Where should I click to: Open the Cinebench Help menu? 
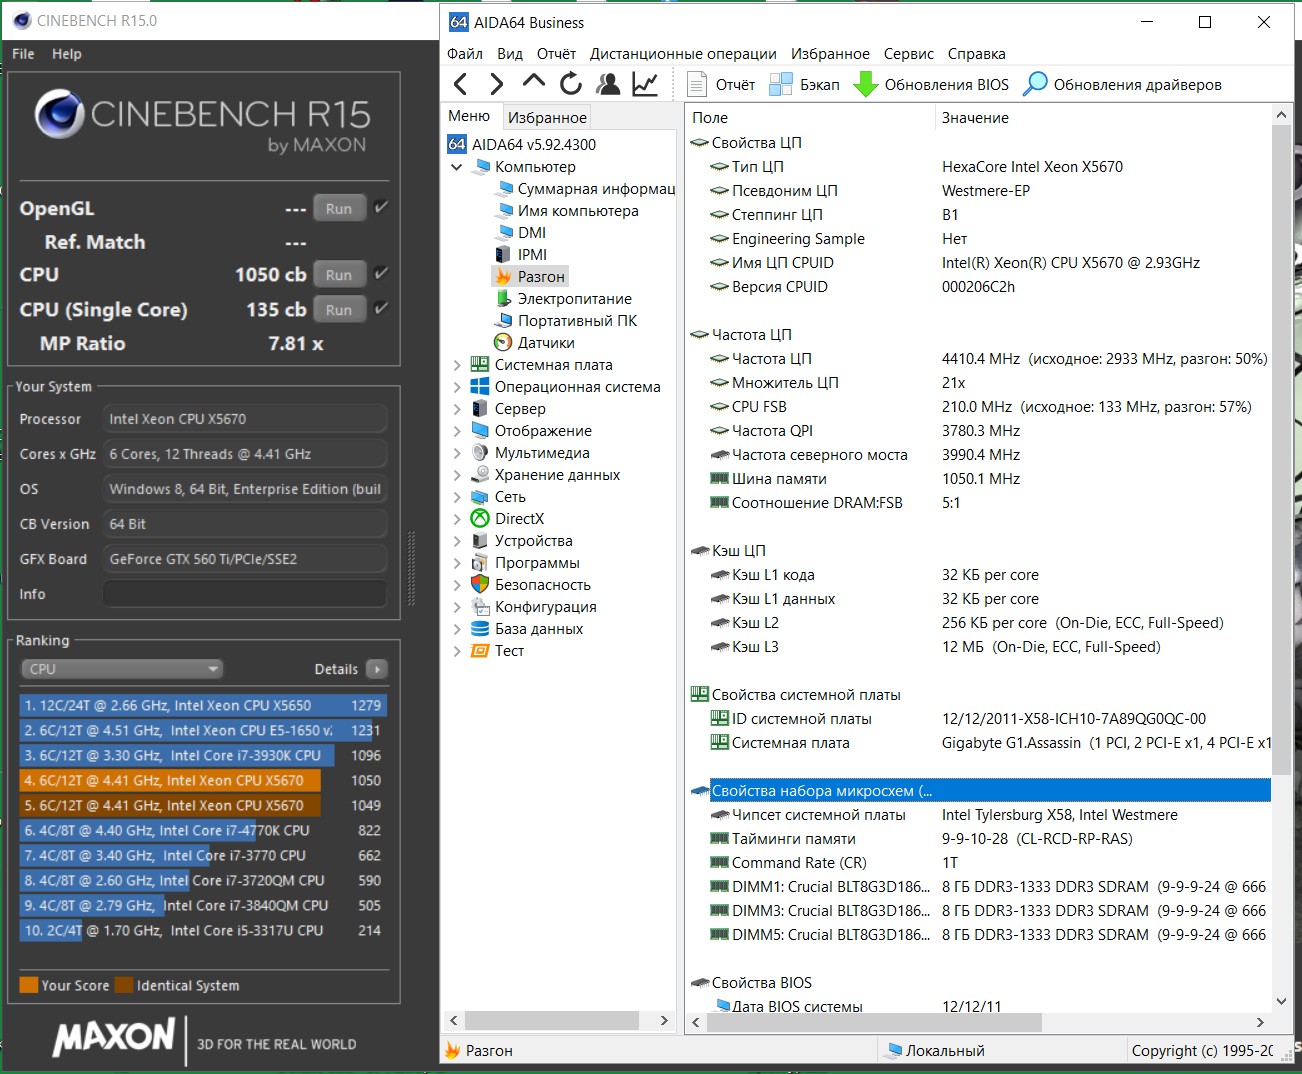(x=67, y=54)
